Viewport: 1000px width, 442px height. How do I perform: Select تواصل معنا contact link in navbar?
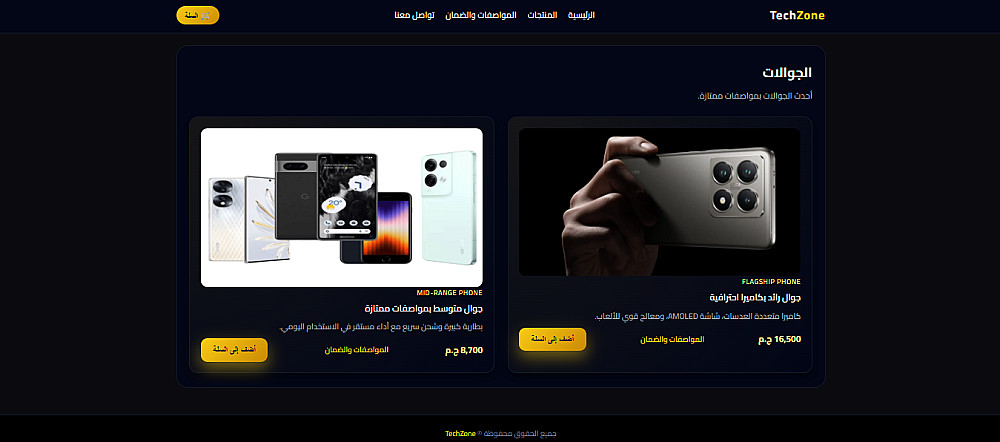pyautogui.click(x=415, y=15)
